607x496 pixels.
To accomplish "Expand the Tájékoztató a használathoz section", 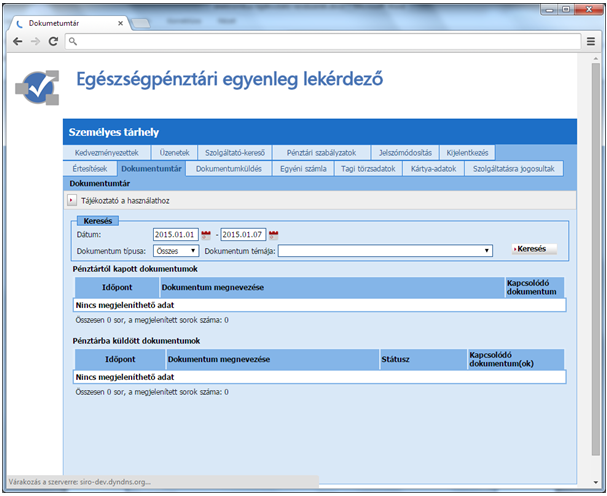I will [72, 200].
